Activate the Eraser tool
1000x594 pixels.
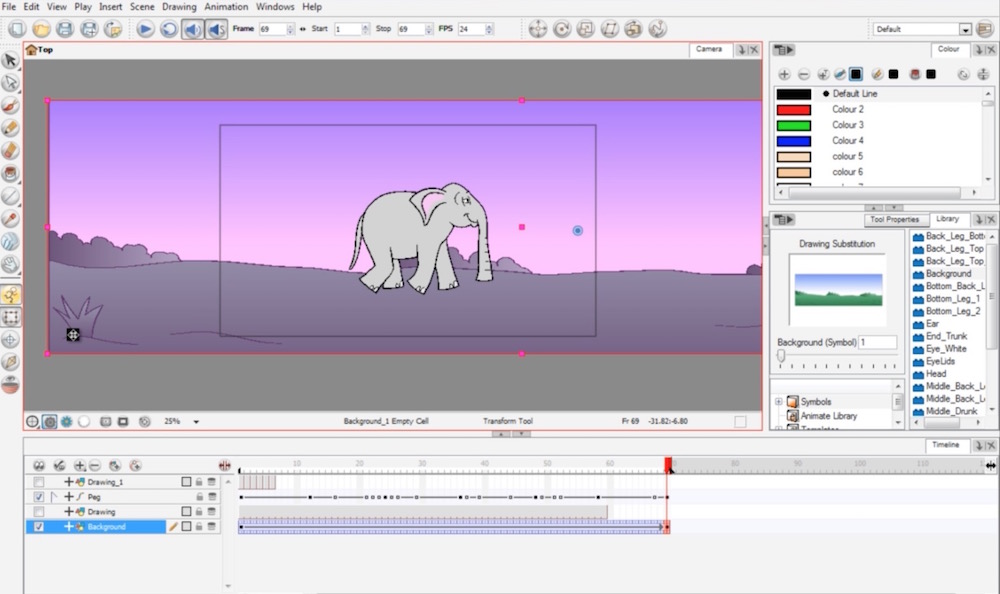11,150
